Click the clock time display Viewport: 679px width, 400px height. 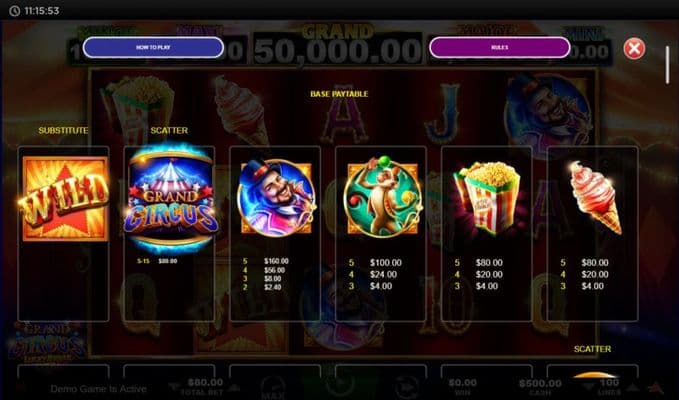pos(42,11)
